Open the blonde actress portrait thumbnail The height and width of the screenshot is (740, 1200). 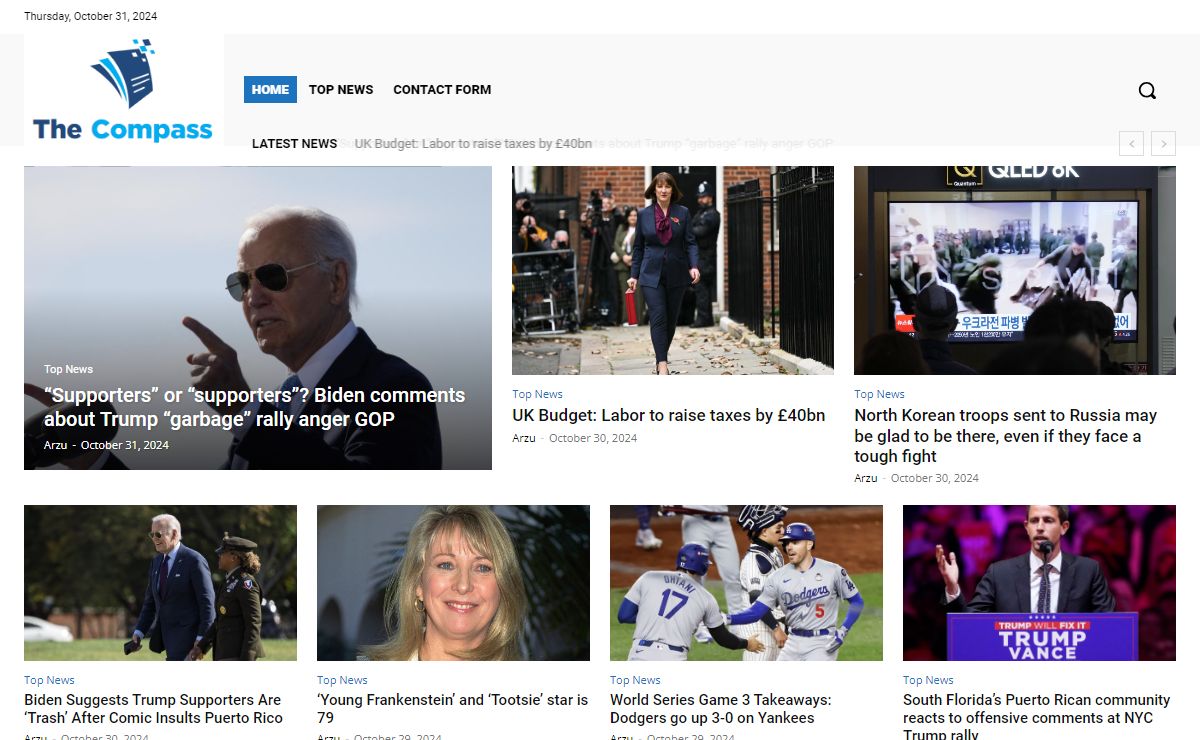[x=453, y=582]
